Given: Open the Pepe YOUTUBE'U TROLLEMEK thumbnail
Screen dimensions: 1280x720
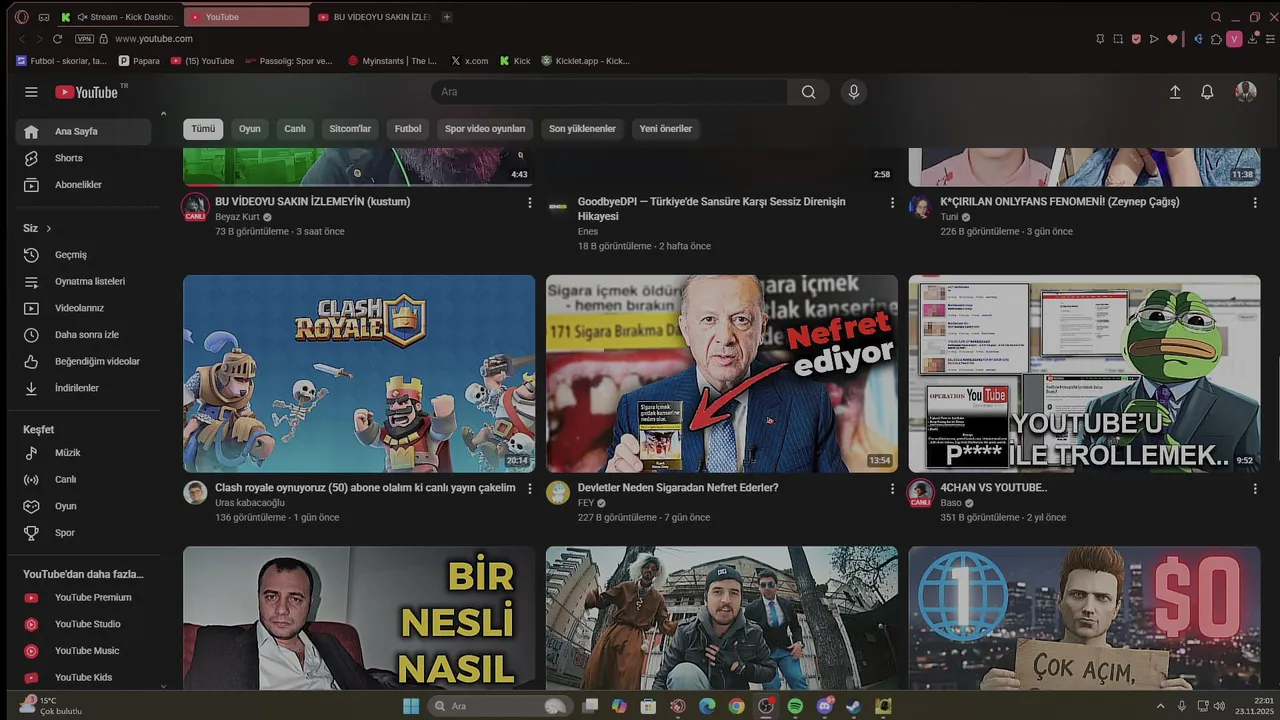Looking at the screenshot, I should (1084, 373).
